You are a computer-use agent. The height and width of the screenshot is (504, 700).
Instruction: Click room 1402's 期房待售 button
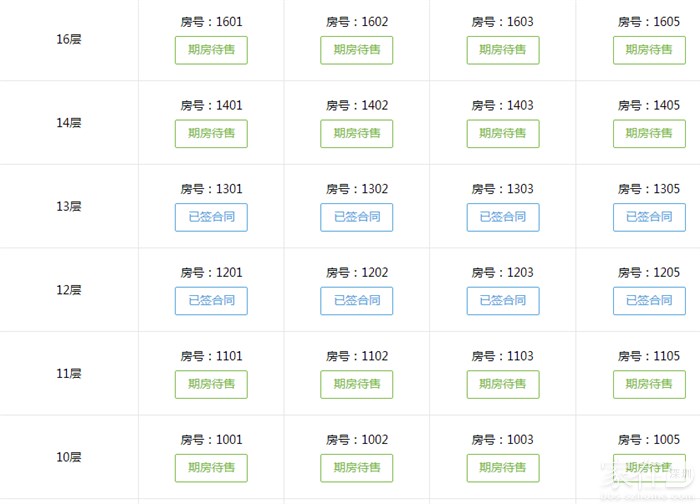(357, 134)
